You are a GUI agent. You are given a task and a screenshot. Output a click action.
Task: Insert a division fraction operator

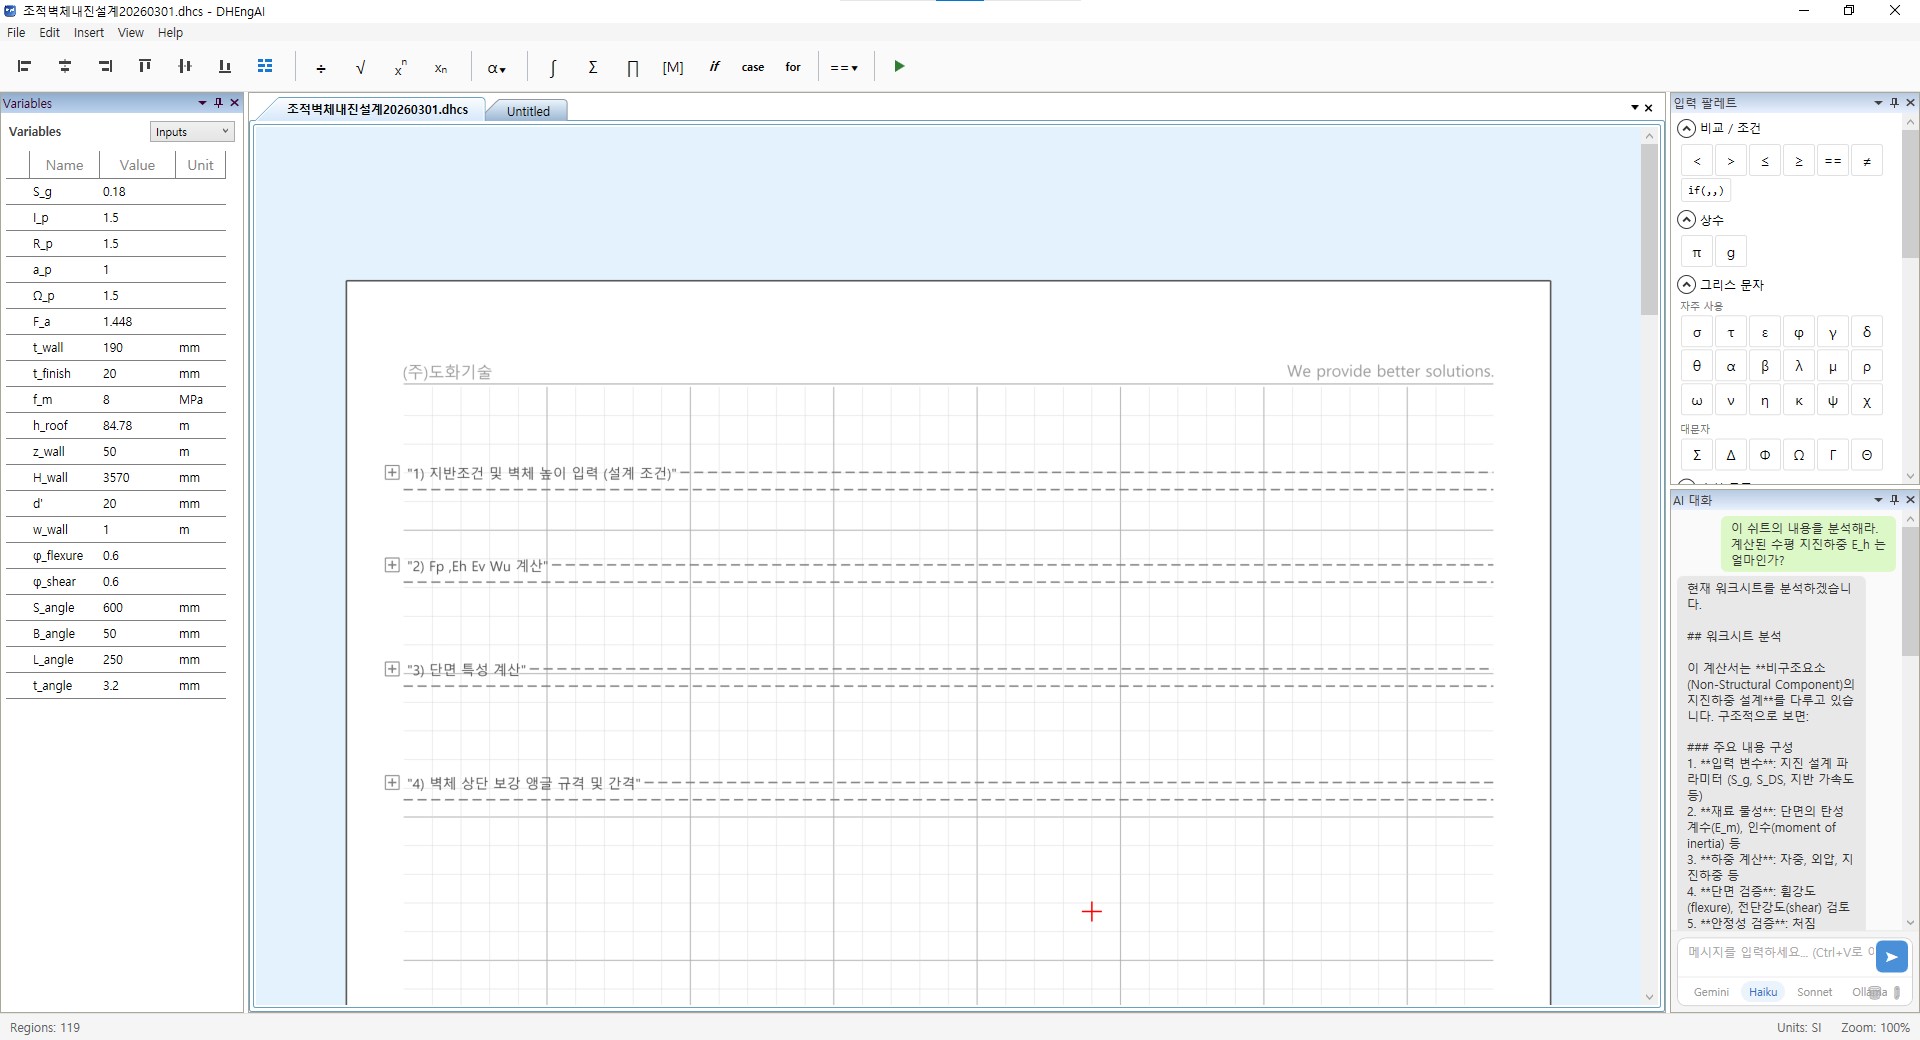click(321, 67)
